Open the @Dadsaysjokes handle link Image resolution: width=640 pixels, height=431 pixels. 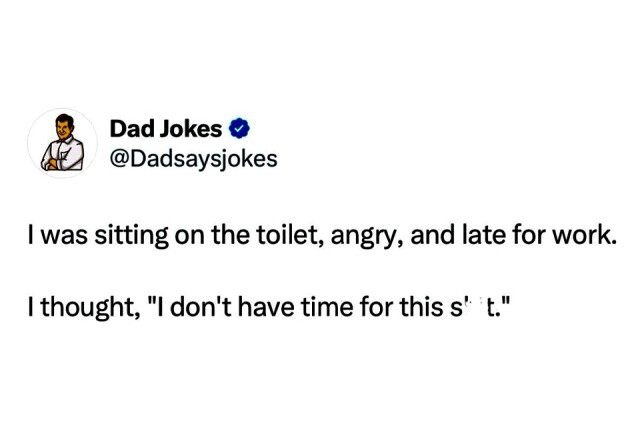click(x=193, y=159)
